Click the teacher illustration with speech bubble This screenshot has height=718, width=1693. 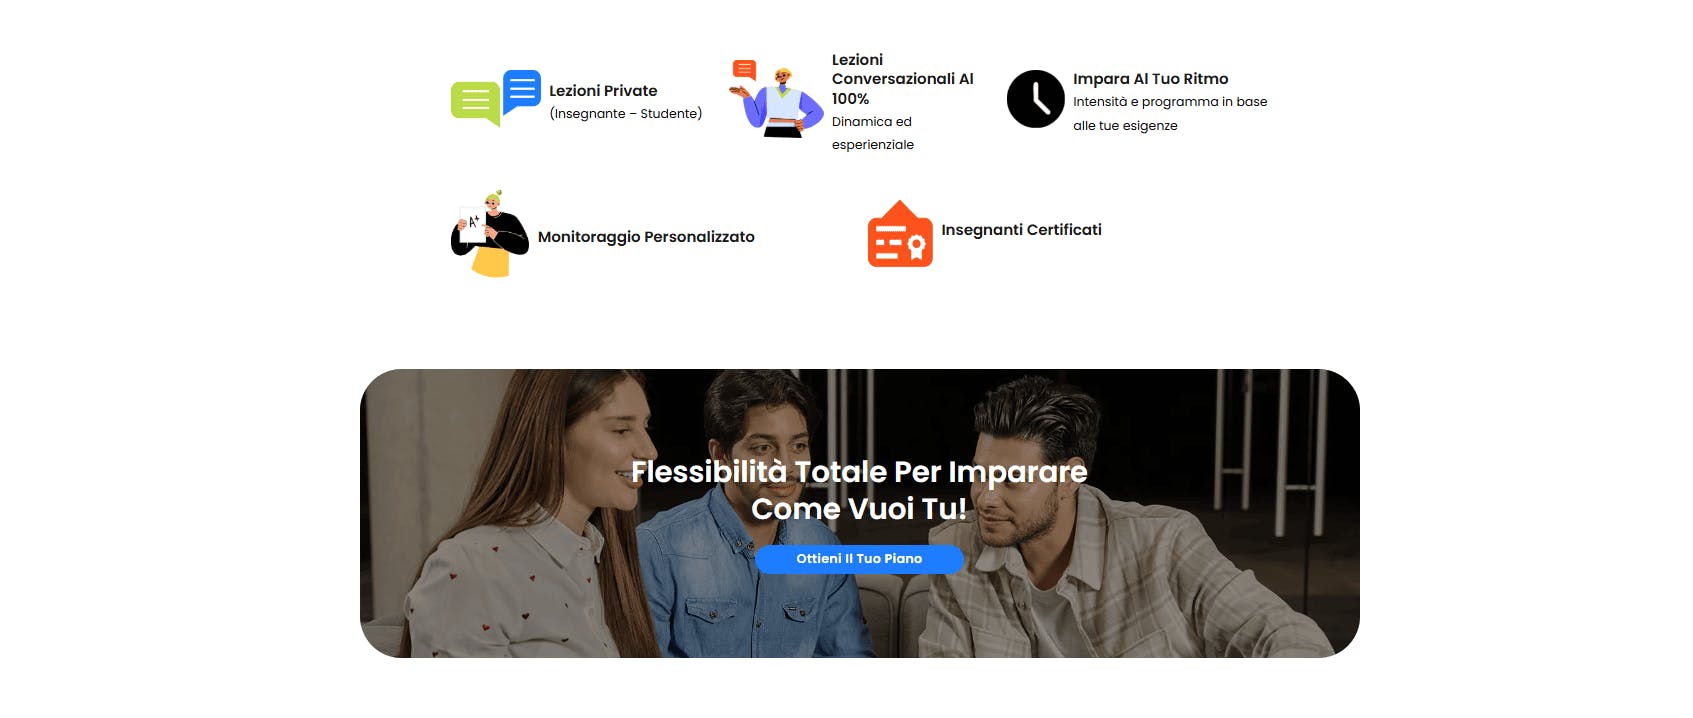(776, 99)
